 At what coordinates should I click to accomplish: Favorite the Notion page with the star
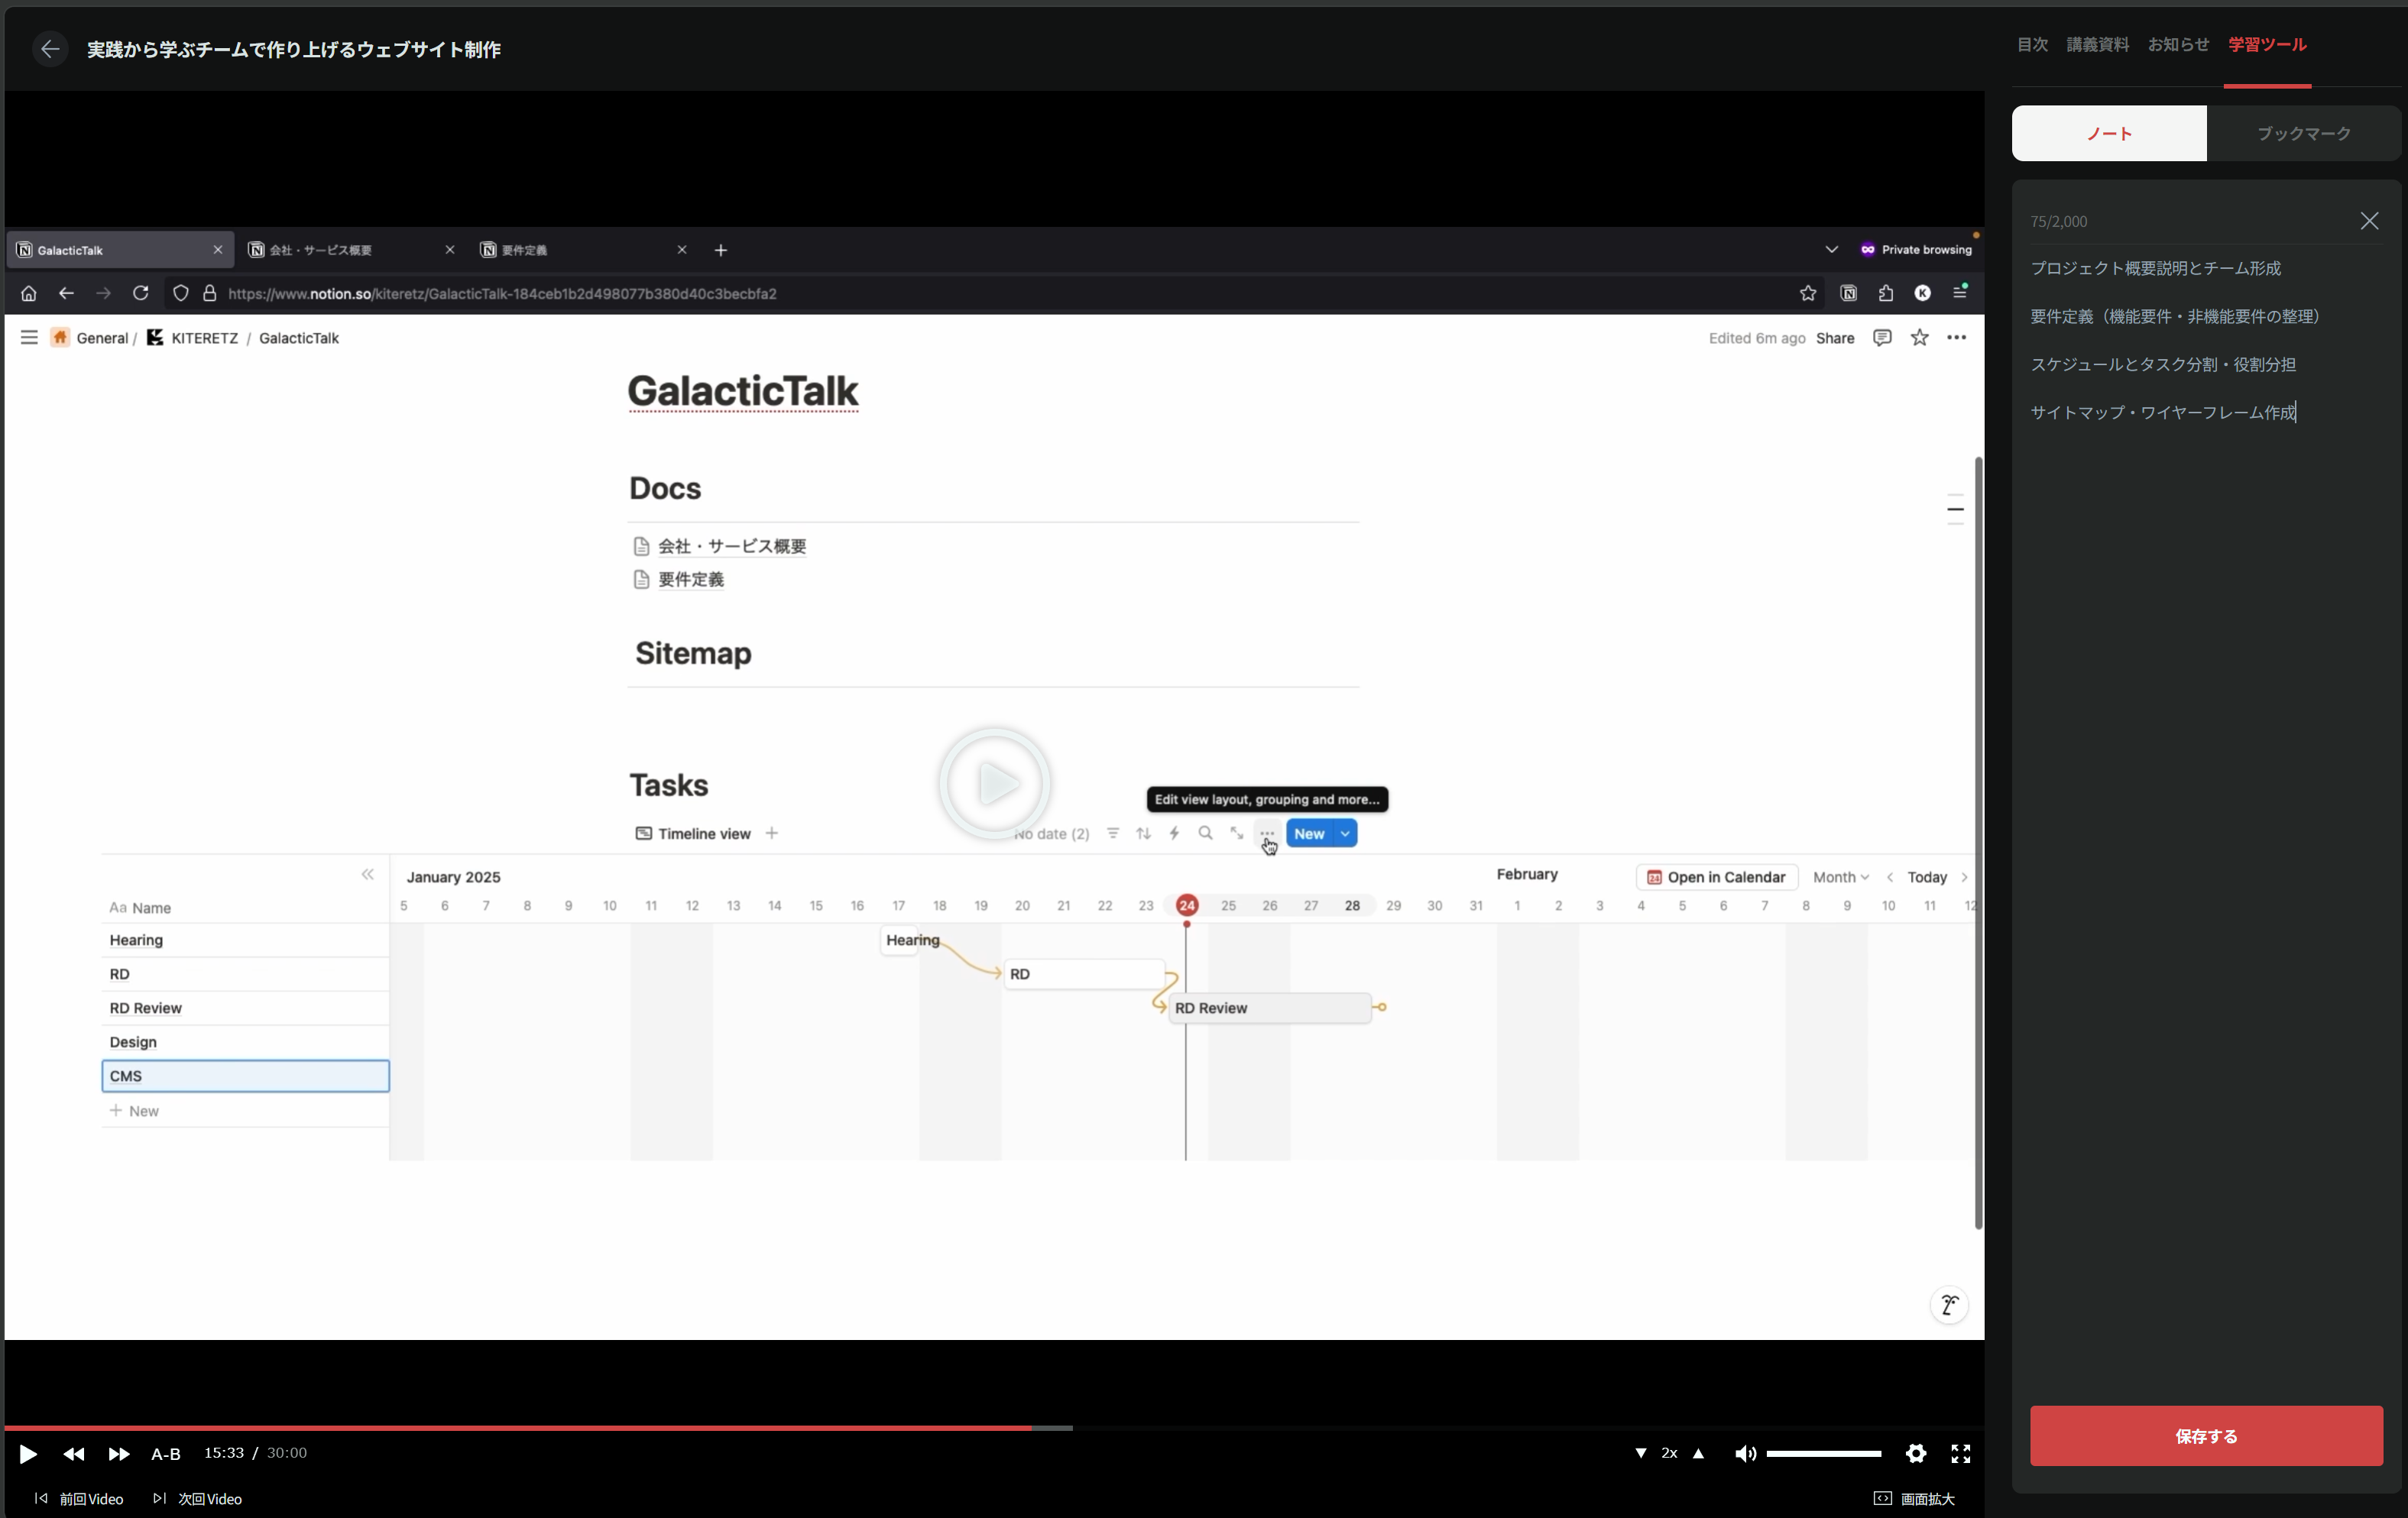1919,338
